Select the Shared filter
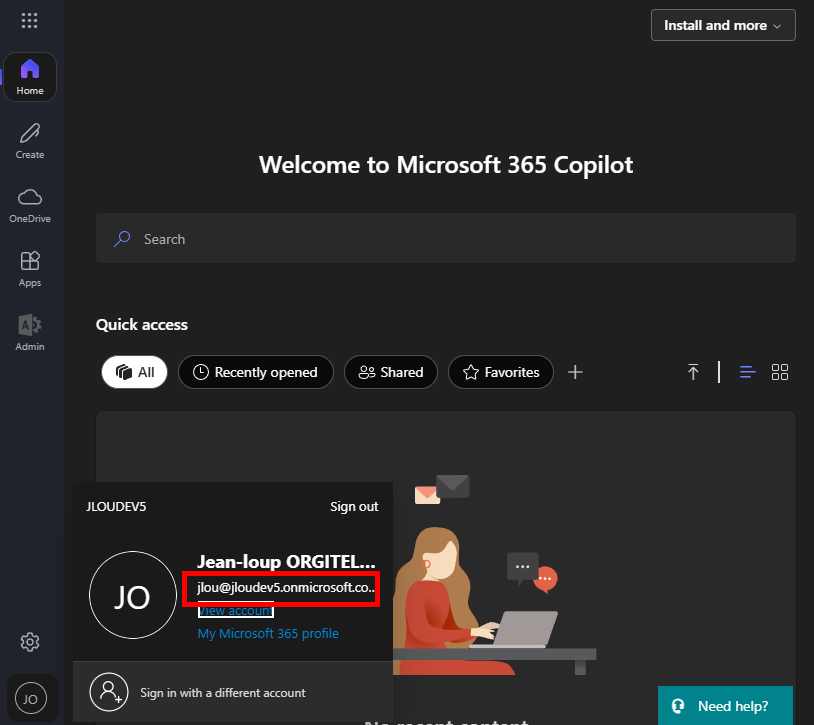814x725 pixels. (391, 372)
